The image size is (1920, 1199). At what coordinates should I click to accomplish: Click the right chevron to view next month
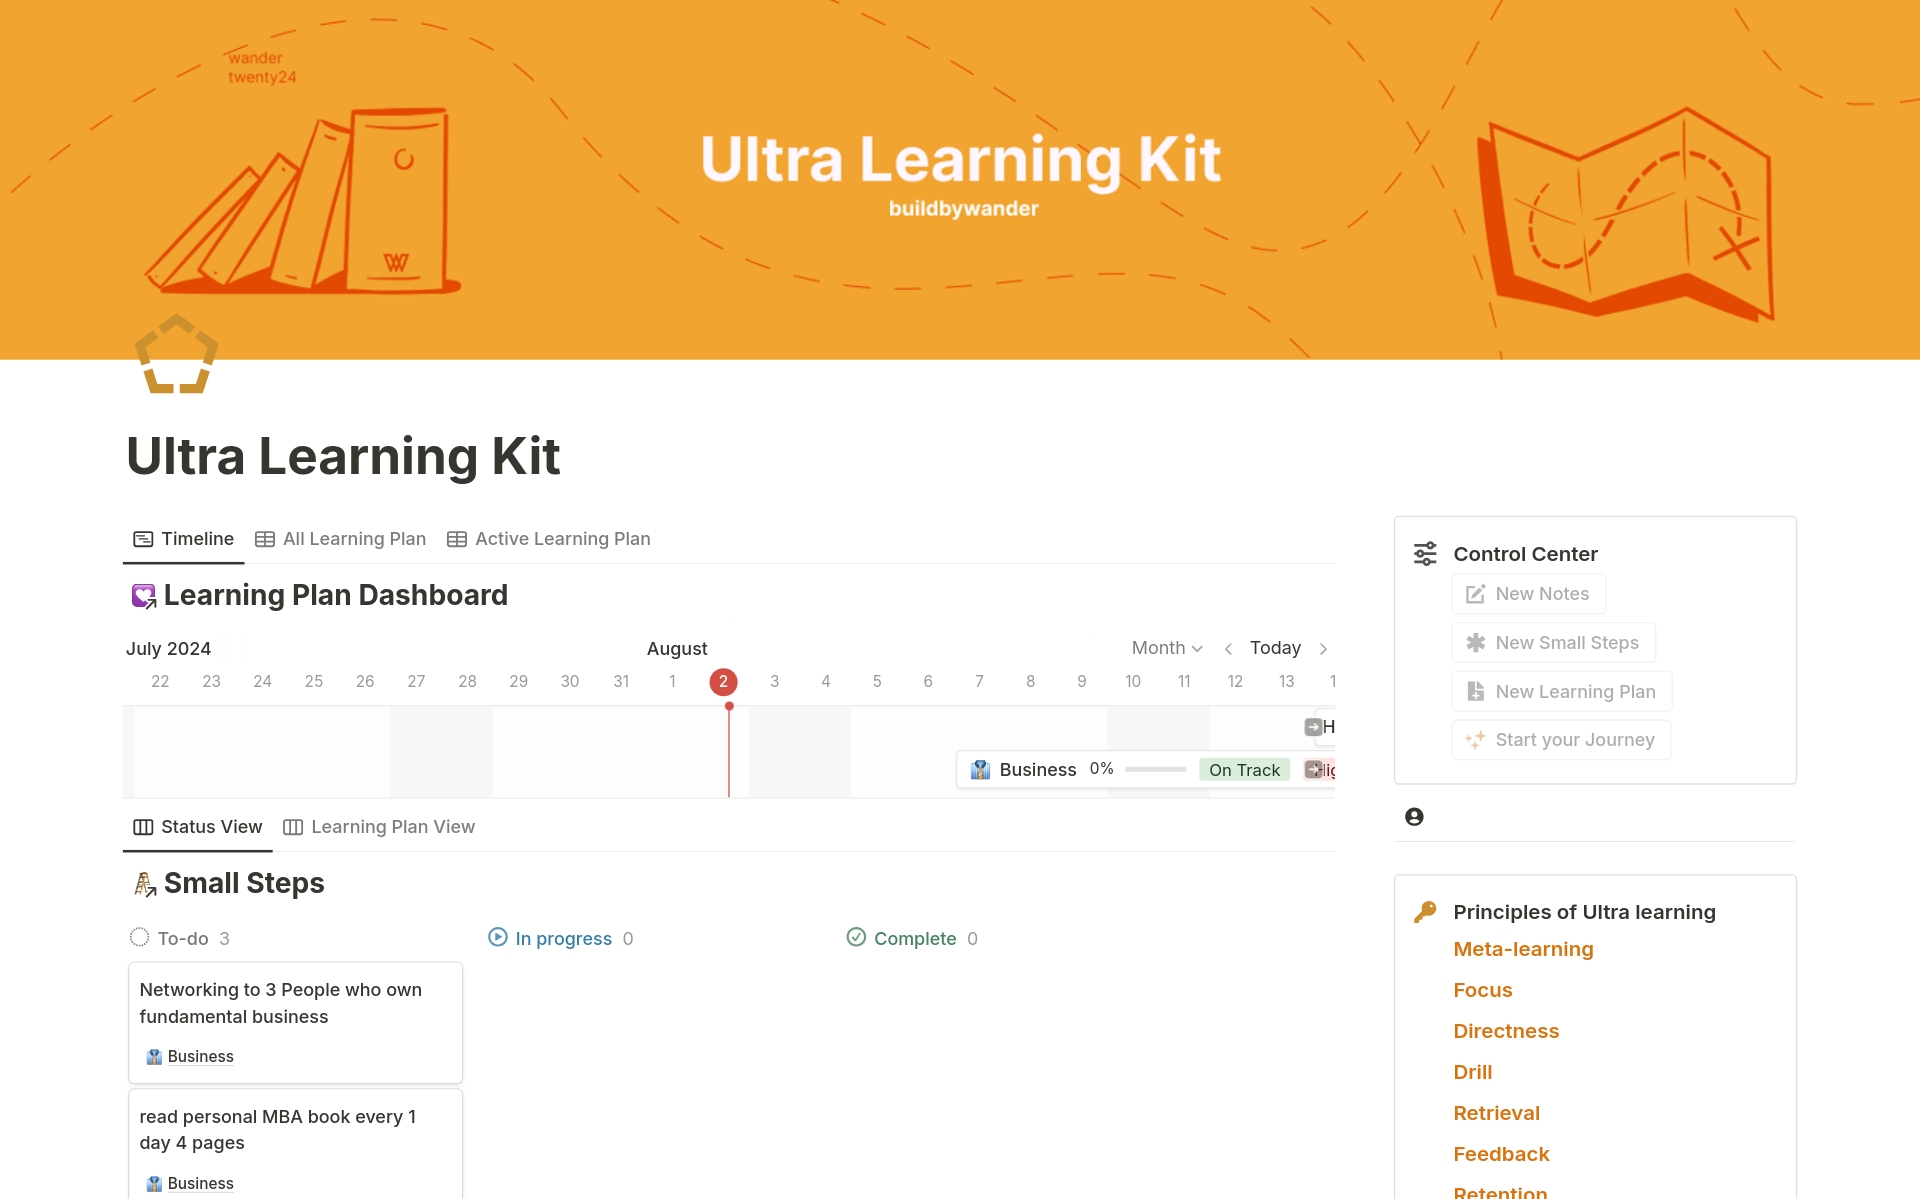[x=1324, y=648]
